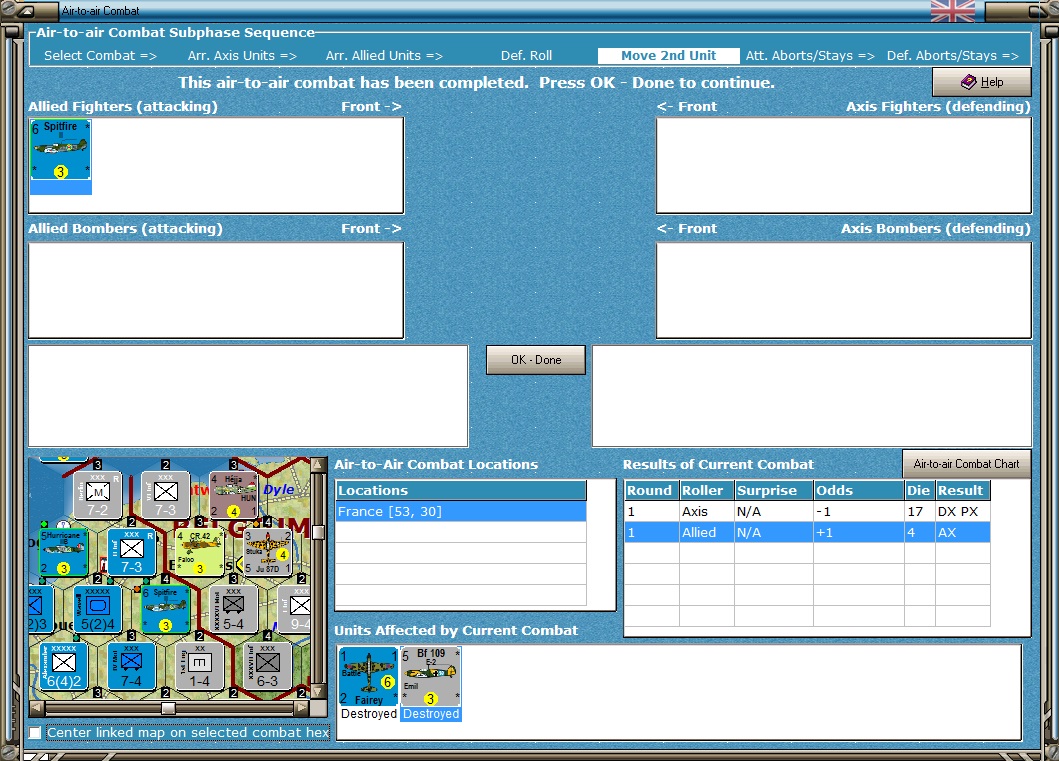The width and height of the screenshot is (1059, 761).
Task: Click the map horizontal scrollbar thumb
Action: click(x=168, y=708)
